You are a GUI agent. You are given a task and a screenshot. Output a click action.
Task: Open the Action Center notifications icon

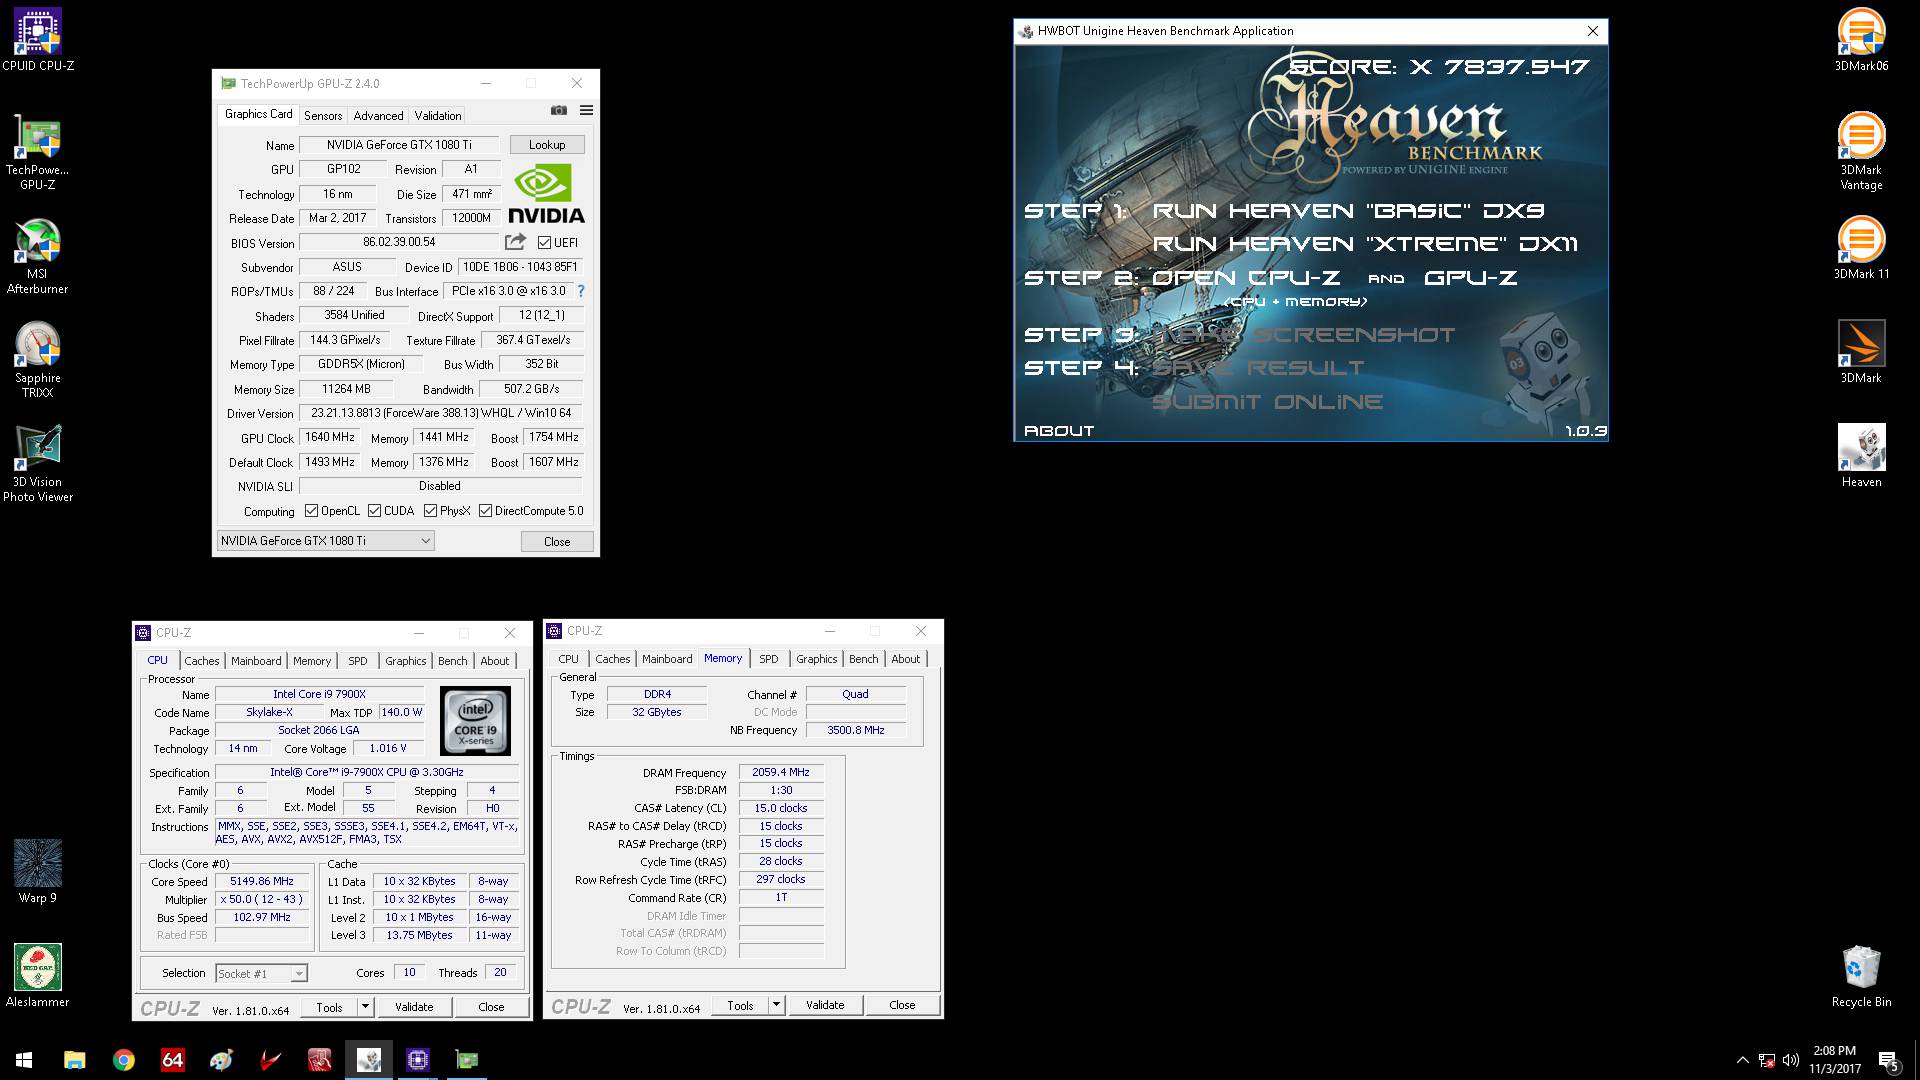coord(1888,1060)
